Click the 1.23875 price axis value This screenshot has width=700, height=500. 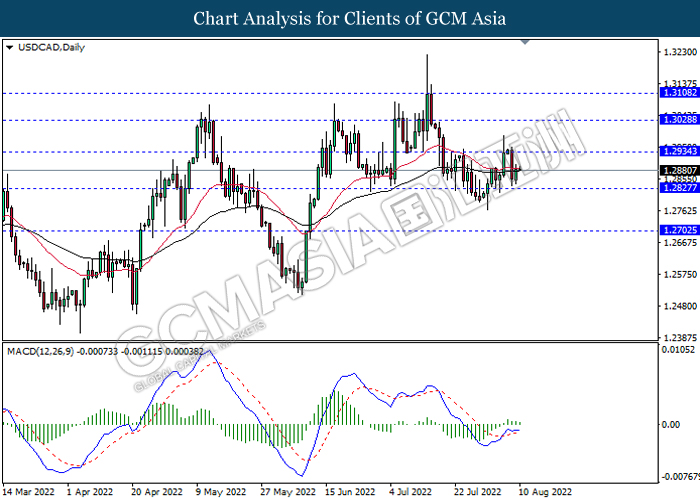tap(680, 338)
